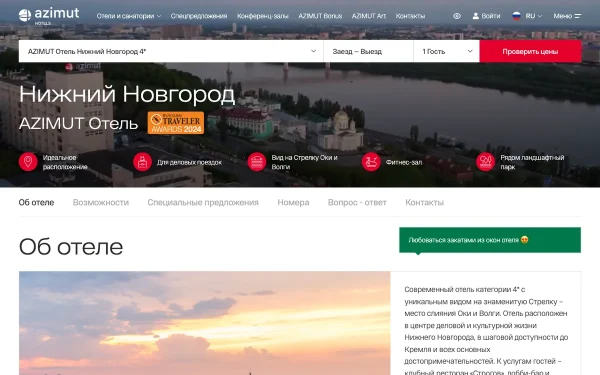The height and width of the screenshot is (375, 600).
Task: Click the Заезд – Выезд date field
Action: (x=368, y=51)
